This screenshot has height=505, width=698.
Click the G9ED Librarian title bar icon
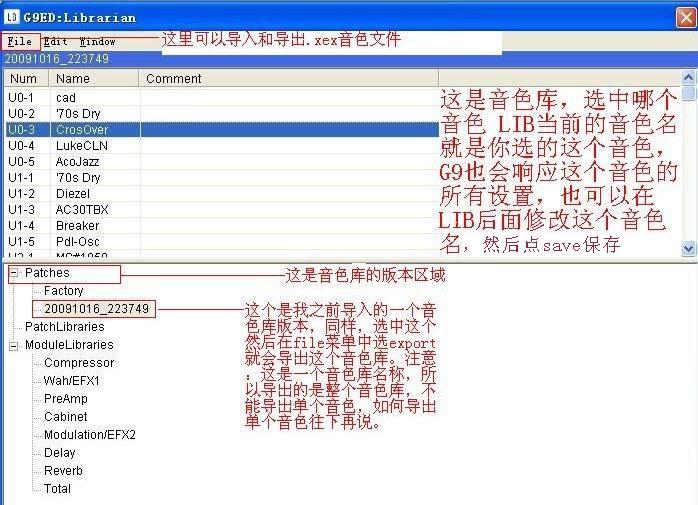tap(12, 17)
